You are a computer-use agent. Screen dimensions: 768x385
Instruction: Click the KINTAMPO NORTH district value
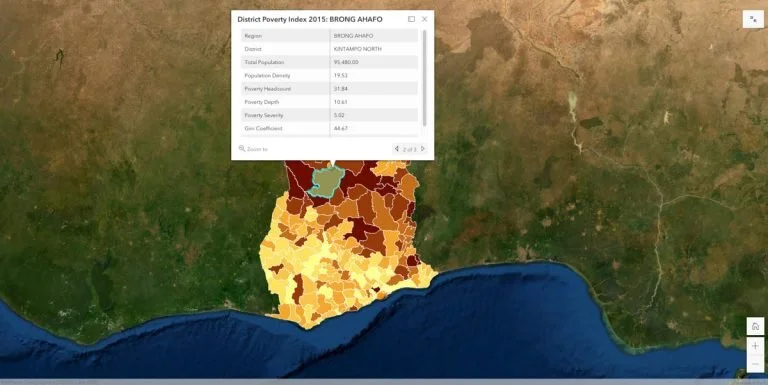358,49
